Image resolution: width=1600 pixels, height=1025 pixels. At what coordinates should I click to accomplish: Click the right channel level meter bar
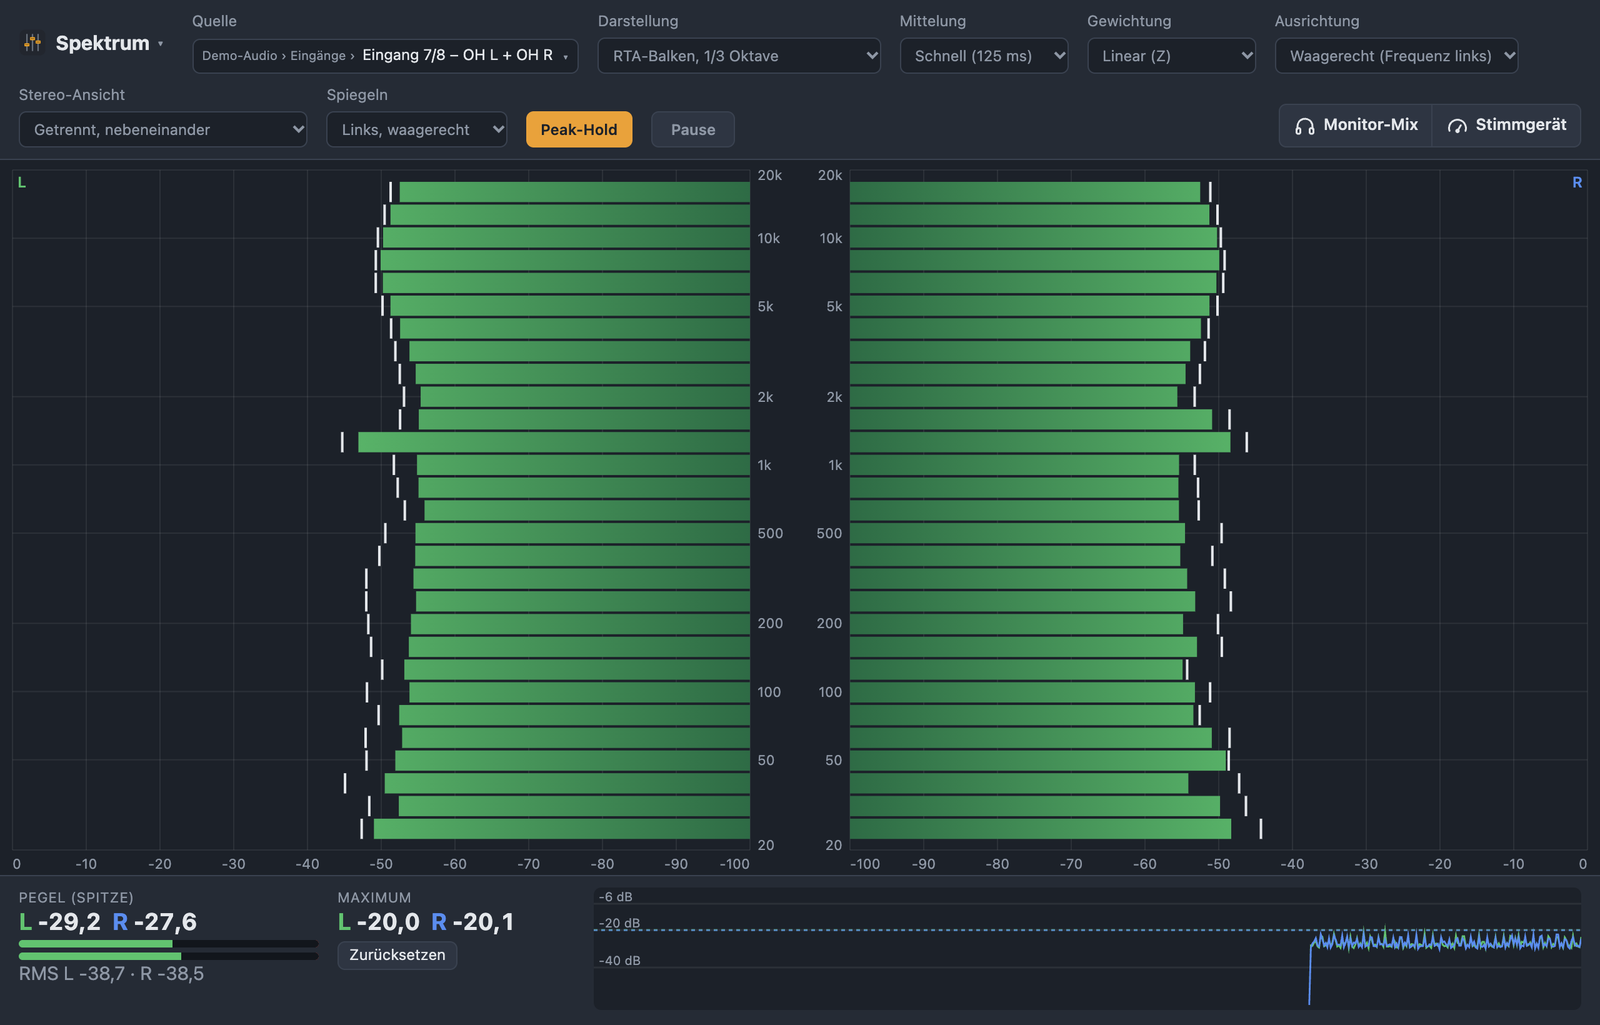pos(168,956)
